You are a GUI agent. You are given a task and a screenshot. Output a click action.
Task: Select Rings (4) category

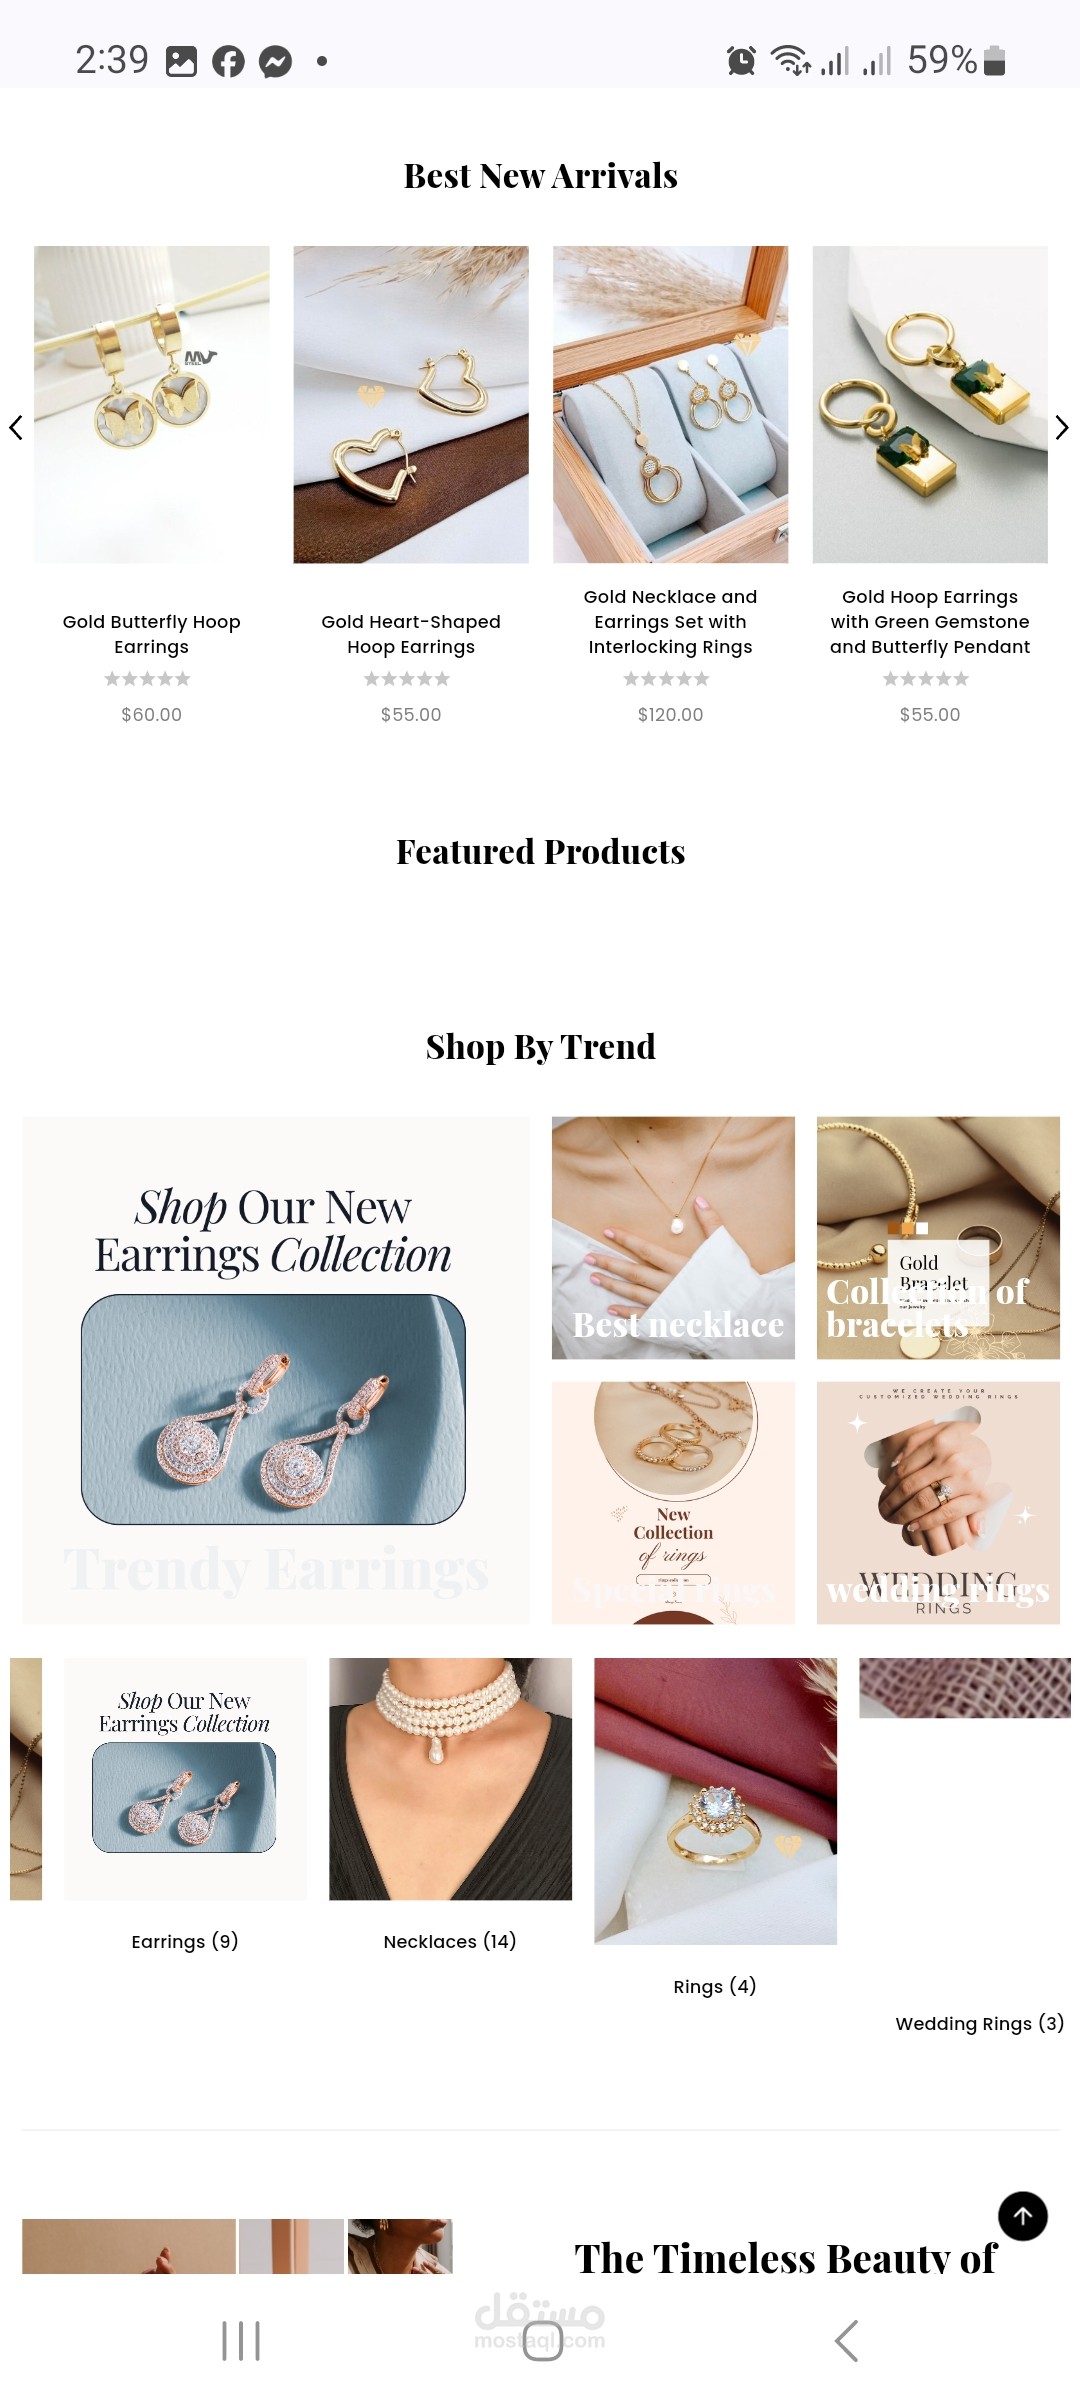click(715, 1986)
